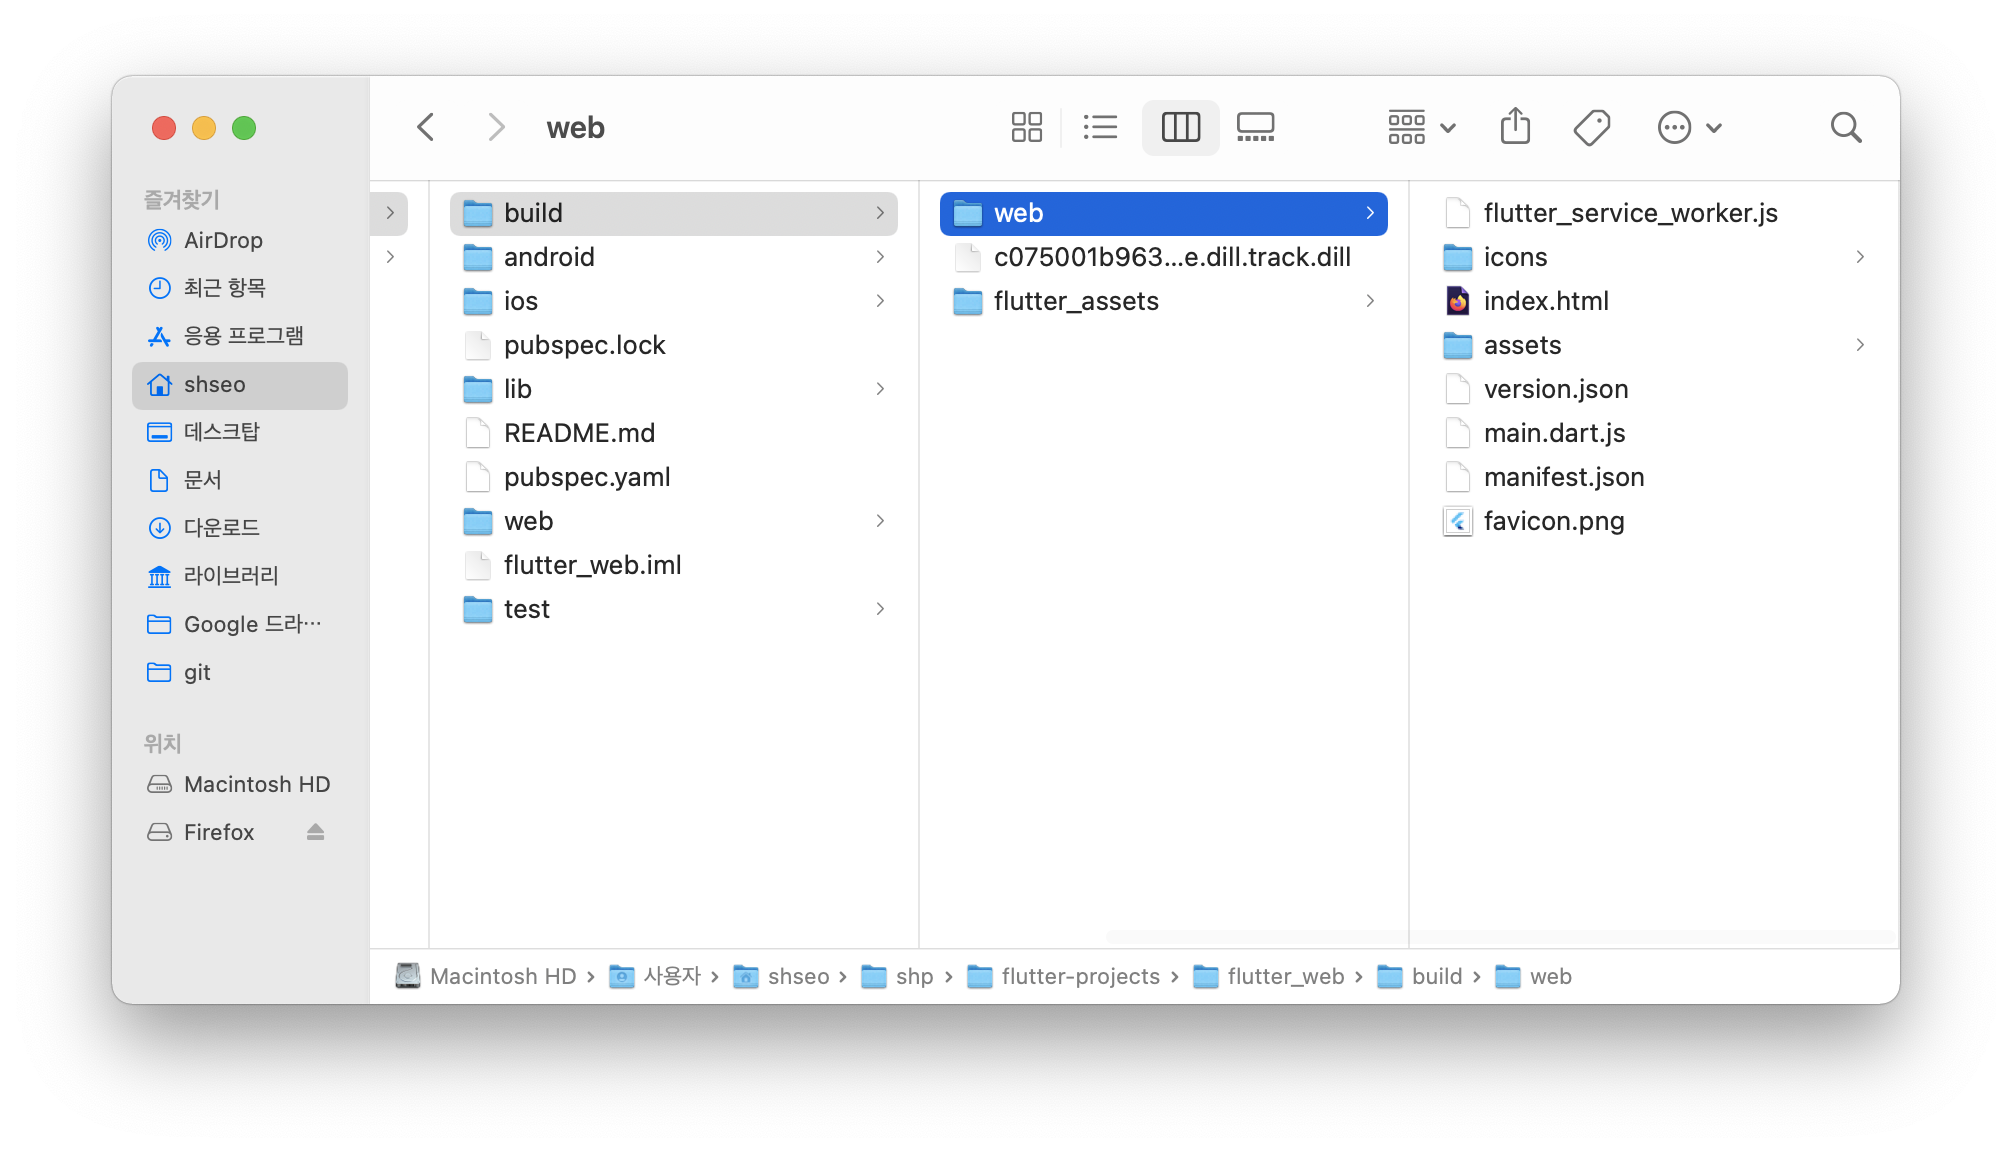Expand the flutter_assets folder arrow

click(x=1370, y=301)
